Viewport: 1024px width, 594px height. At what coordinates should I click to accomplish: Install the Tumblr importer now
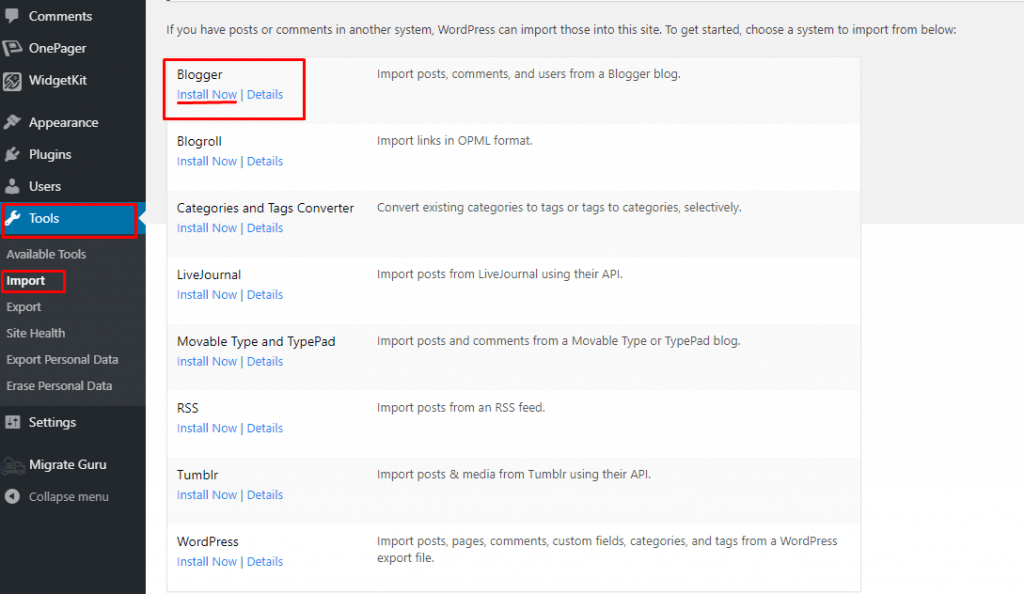(206, 495)
